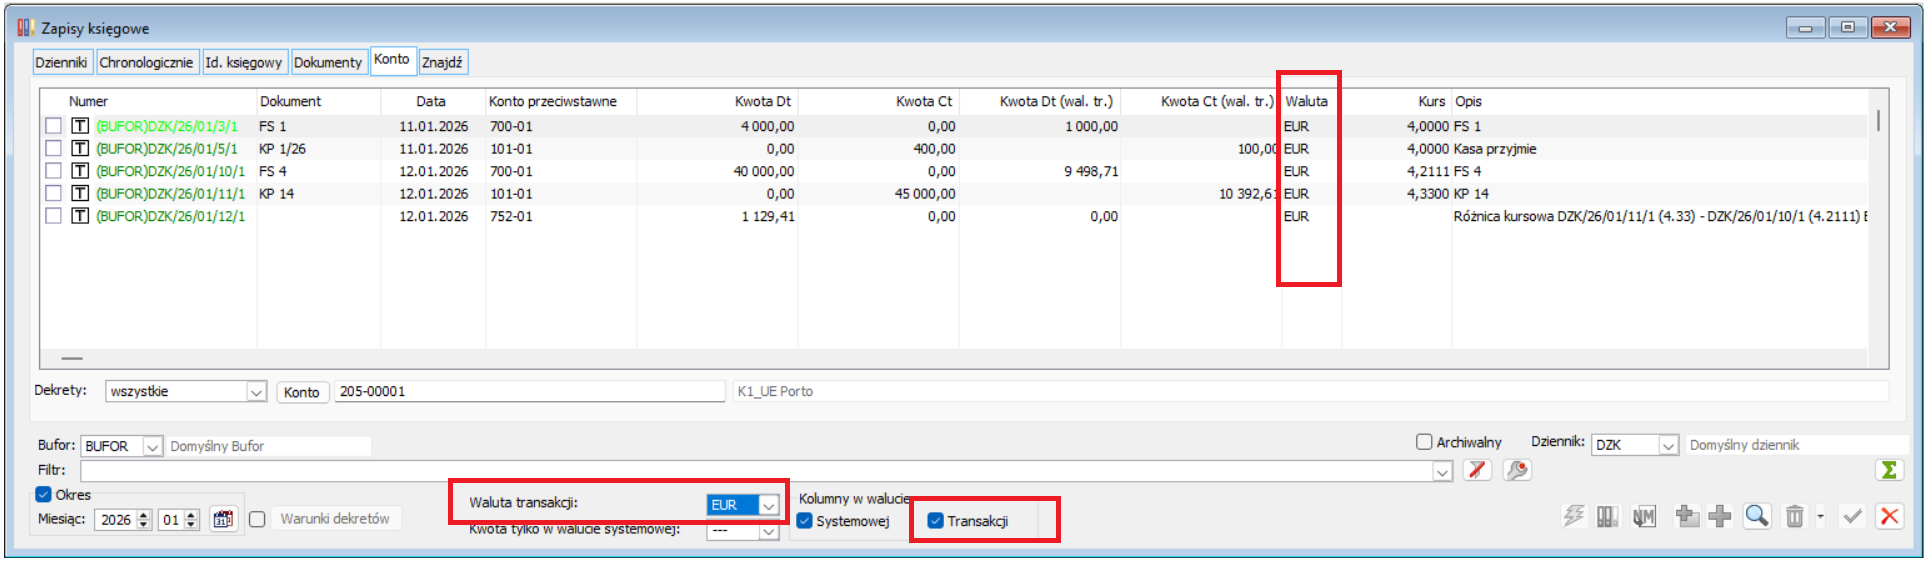Click the checkmark confirm icon

point(1852,516)
